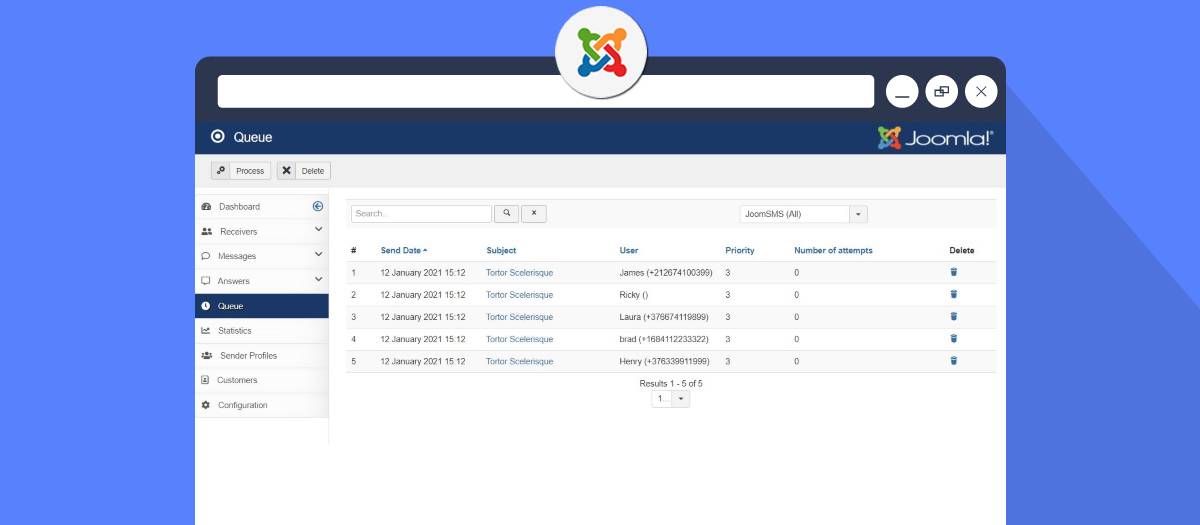Sort by the Send Date column
This screenshot has height=525, width=1200.
403,250
